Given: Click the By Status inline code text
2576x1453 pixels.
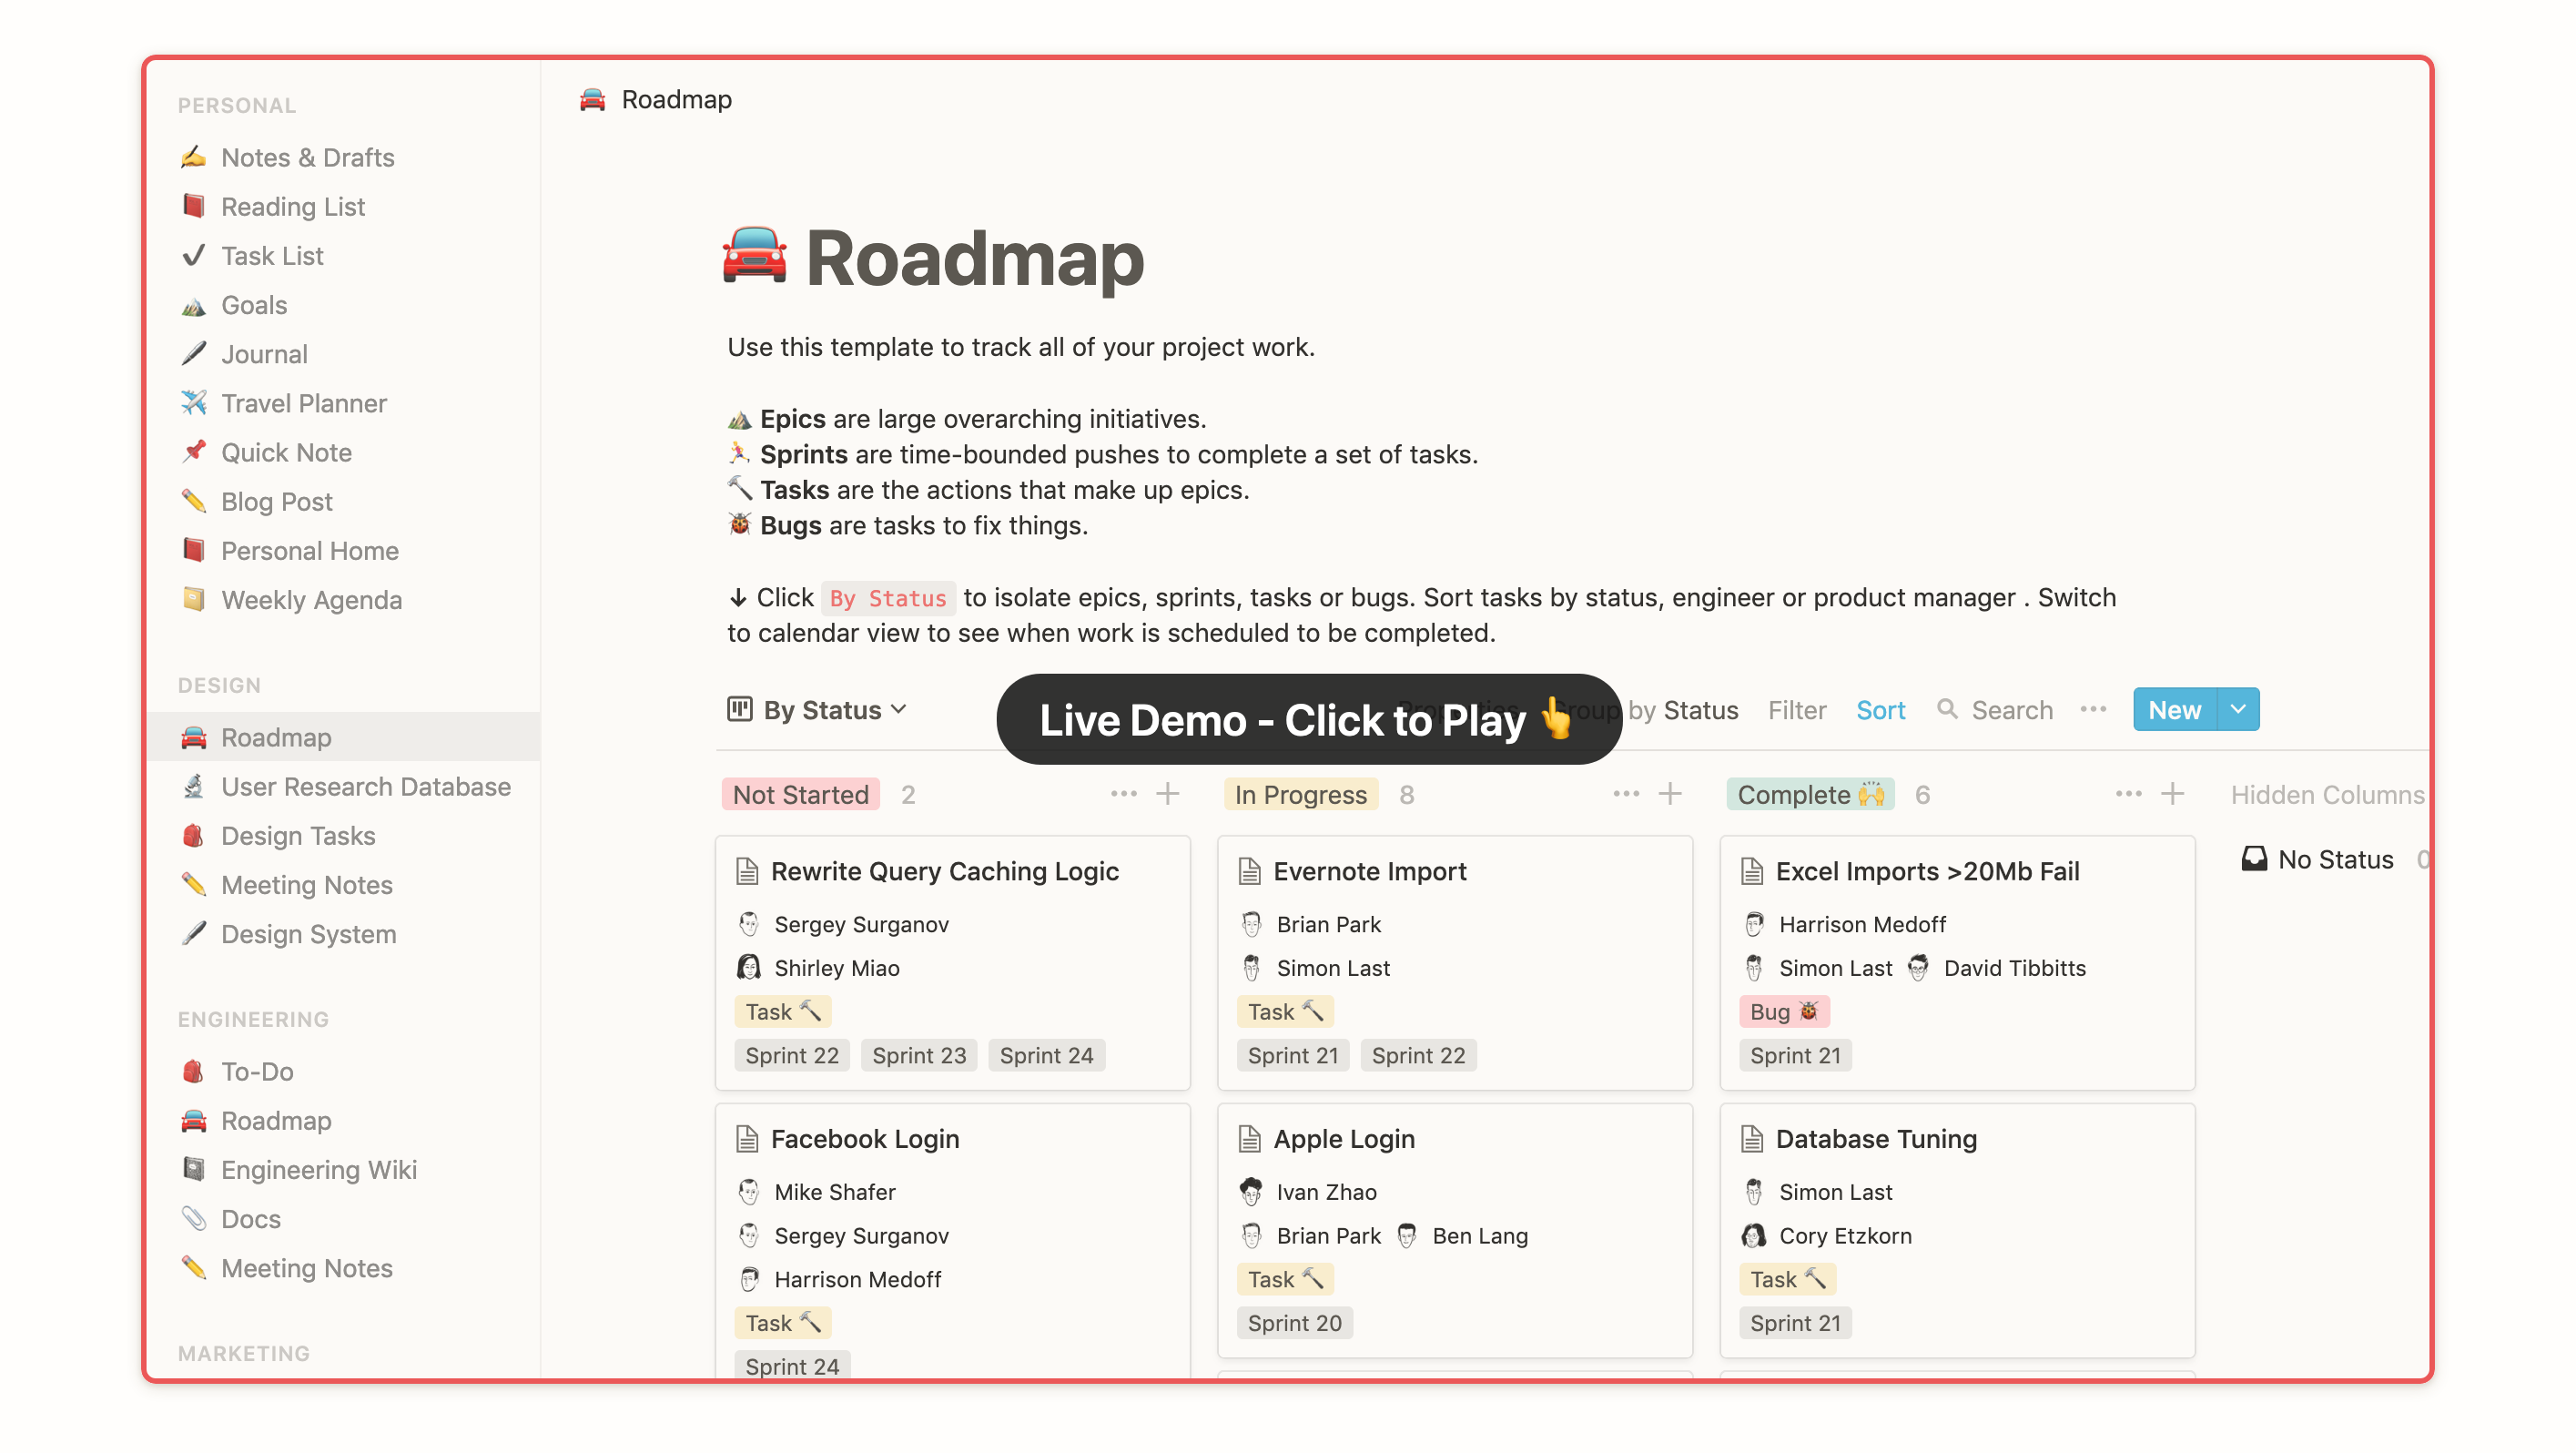Looking at the screenshot, I should (x=888, y=598).
